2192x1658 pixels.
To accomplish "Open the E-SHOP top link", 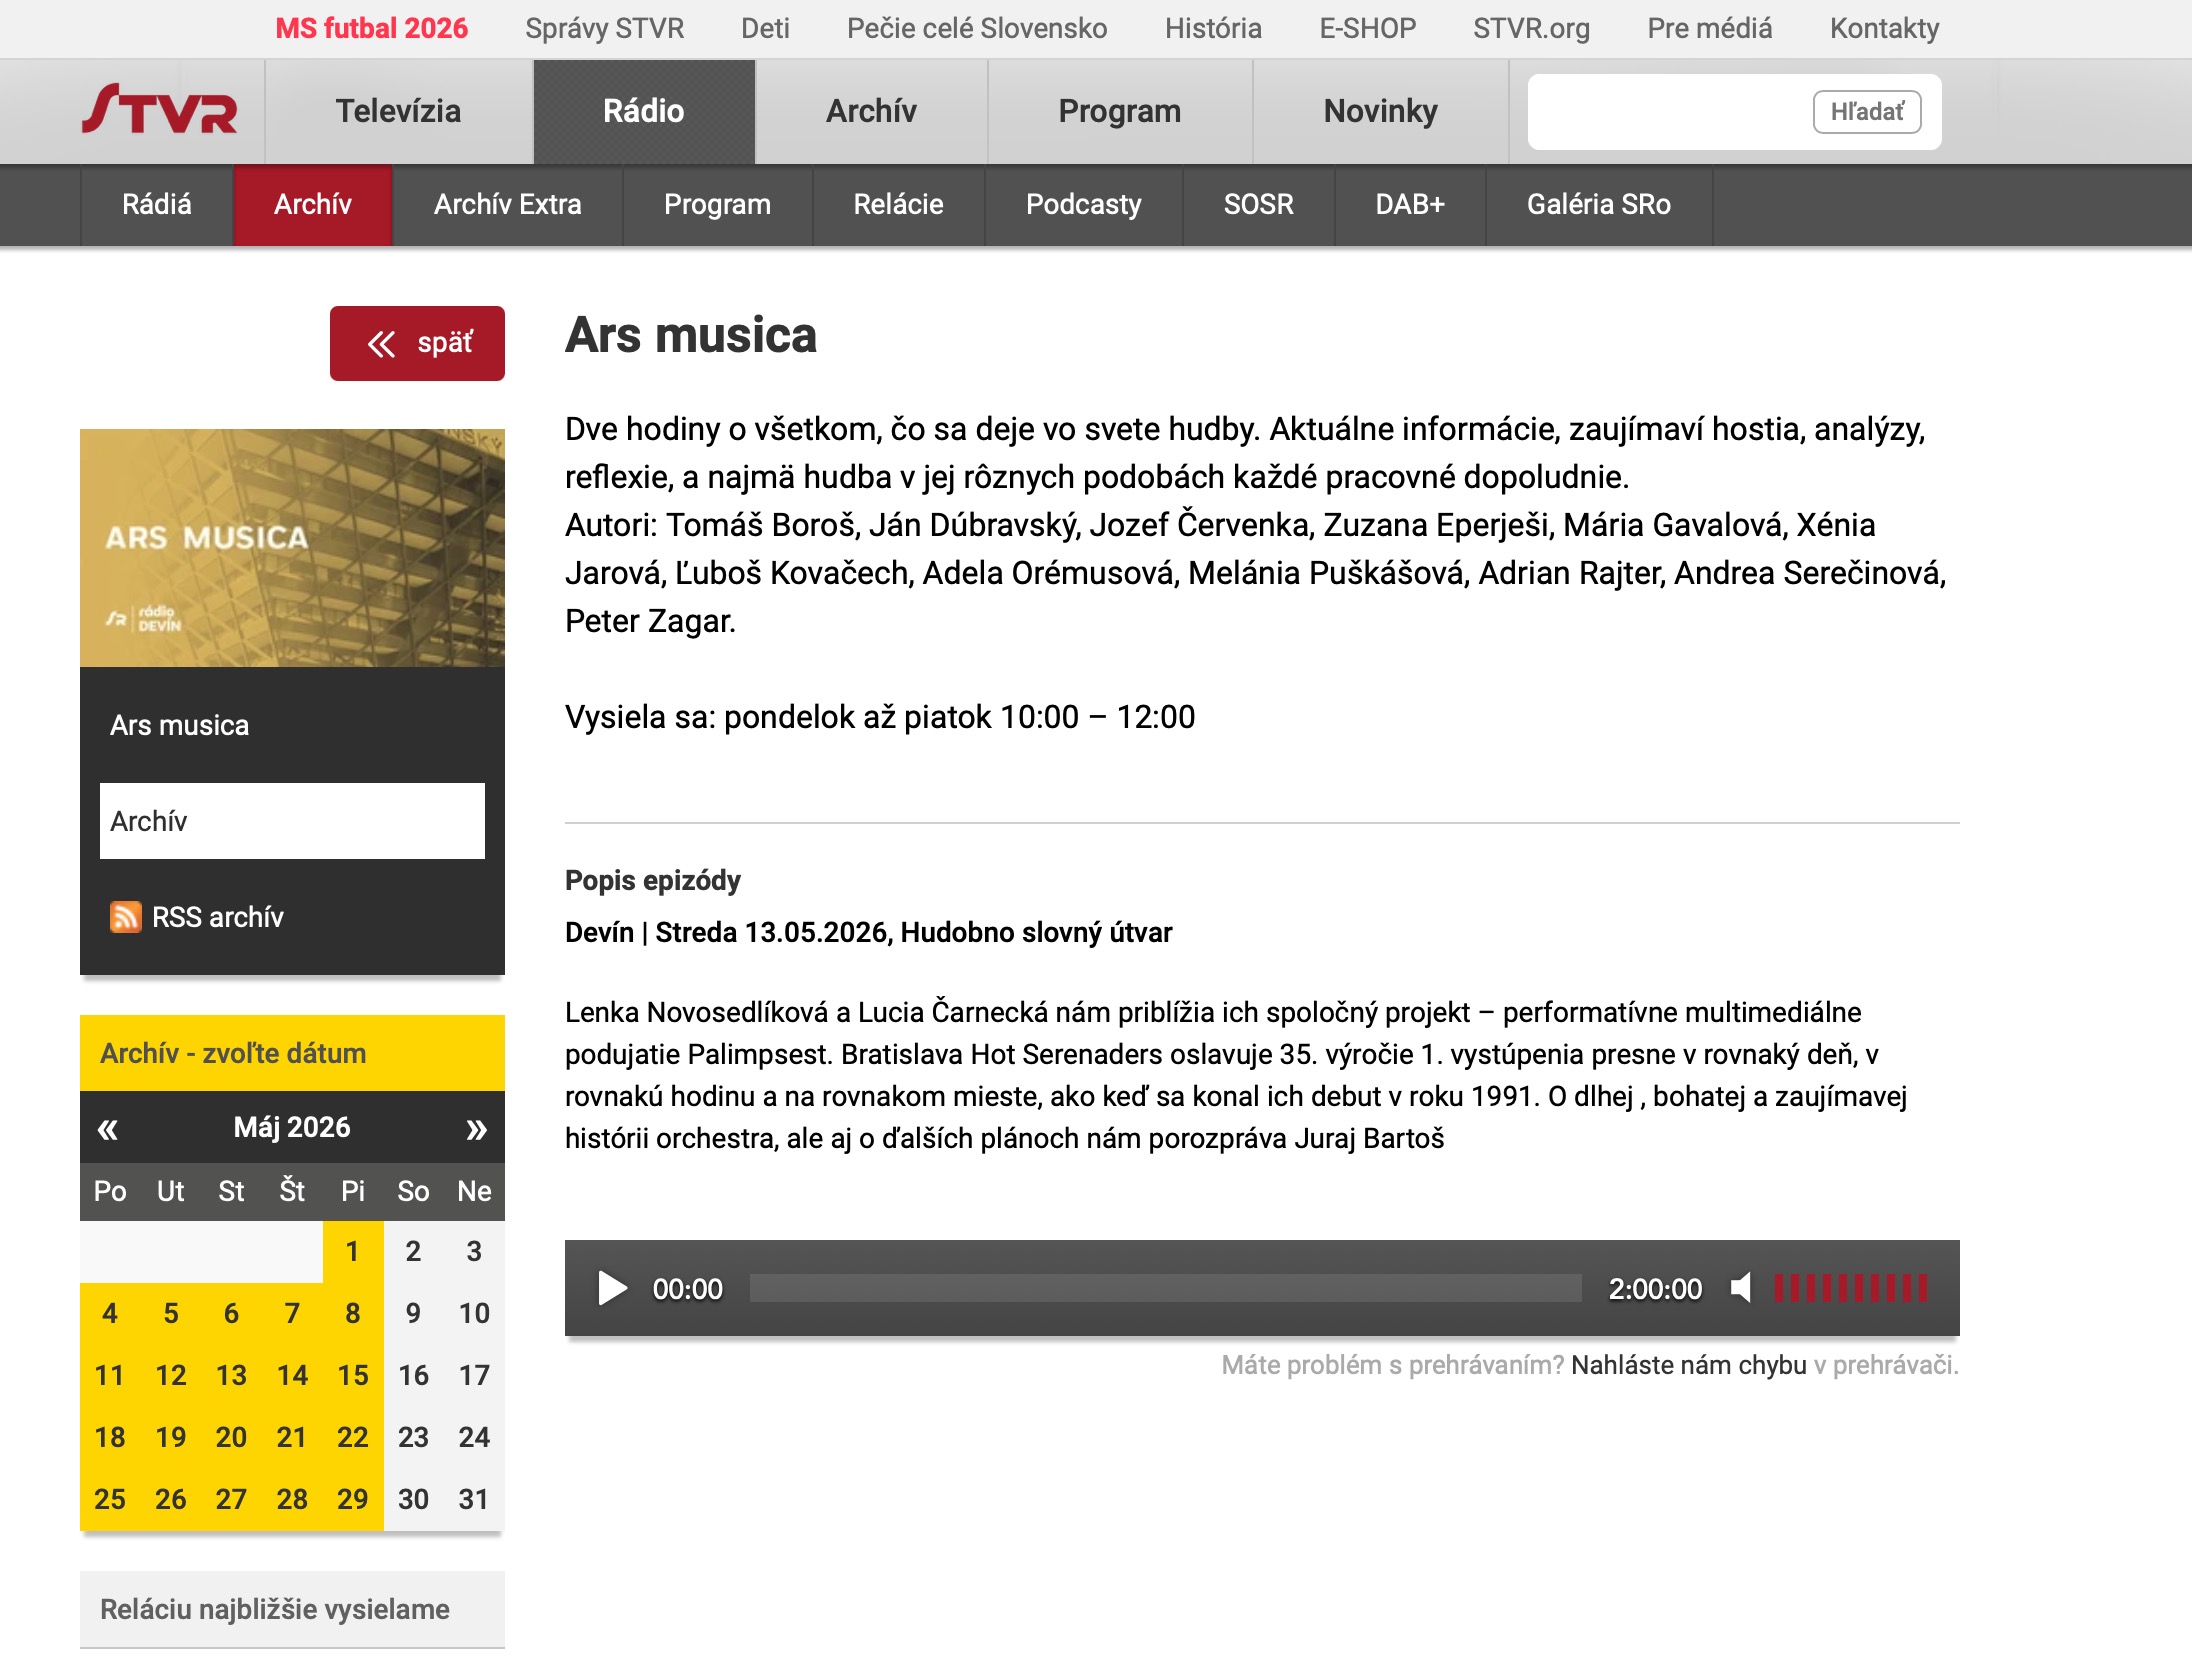I will (1368, 28).
